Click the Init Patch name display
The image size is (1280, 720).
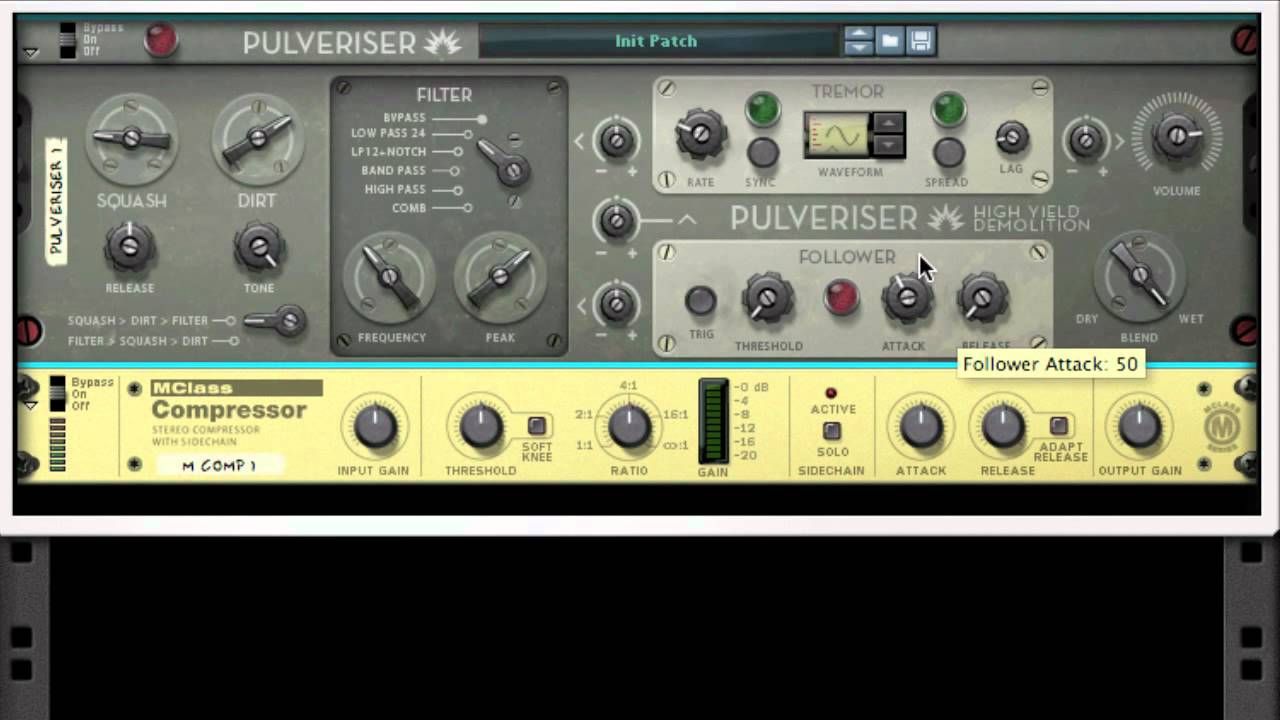click(656, 41)
